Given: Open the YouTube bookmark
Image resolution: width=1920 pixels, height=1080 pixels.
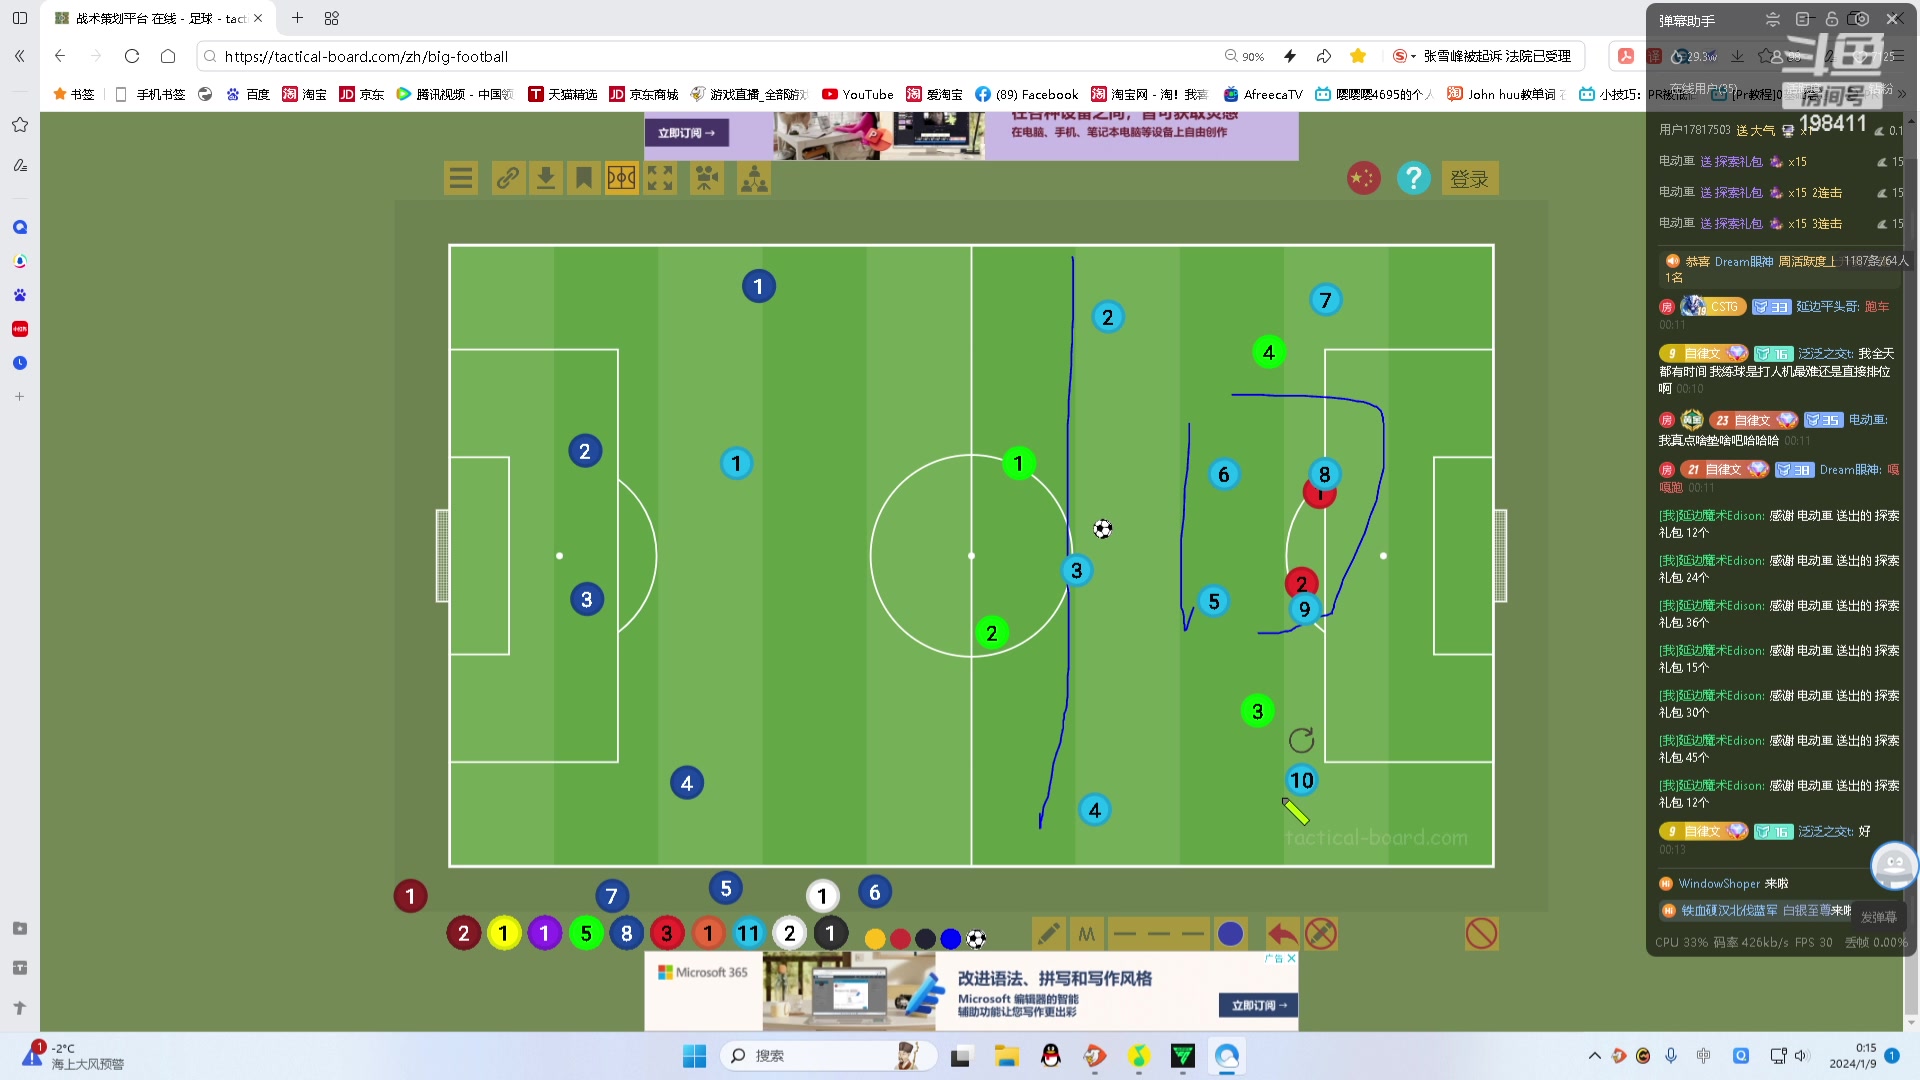Looking at the screenshot, I should coord(858,94).
